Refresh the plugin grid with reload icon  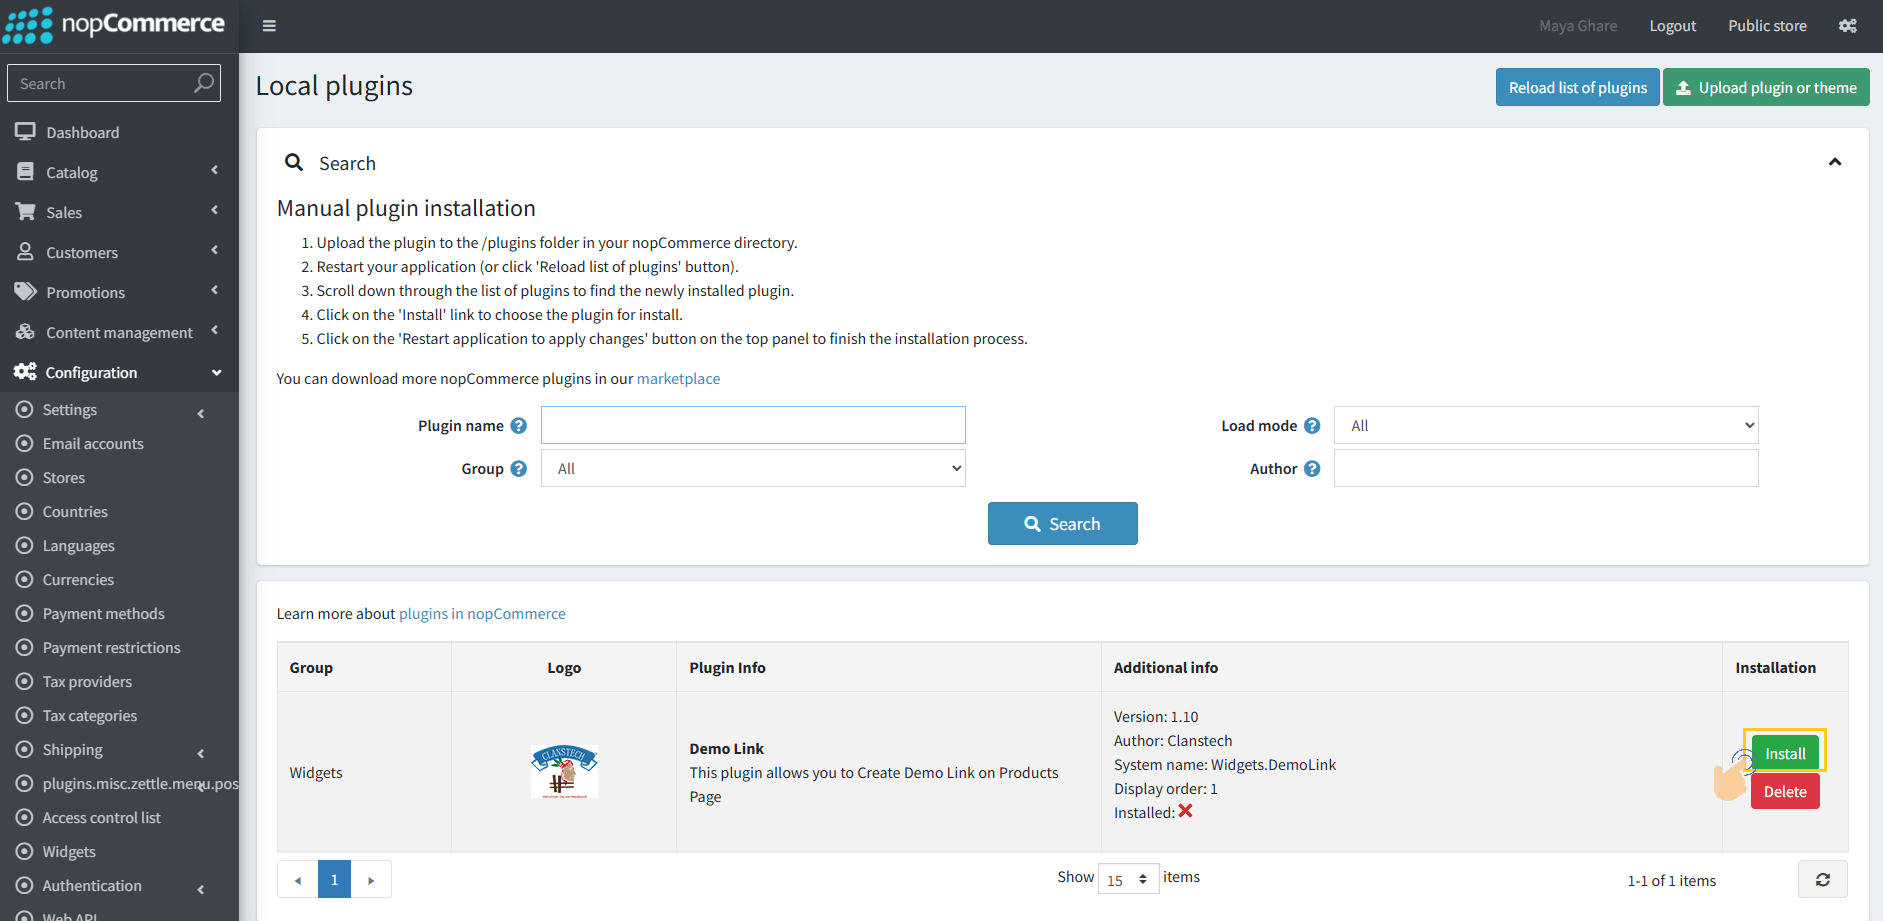point(1822,880)
